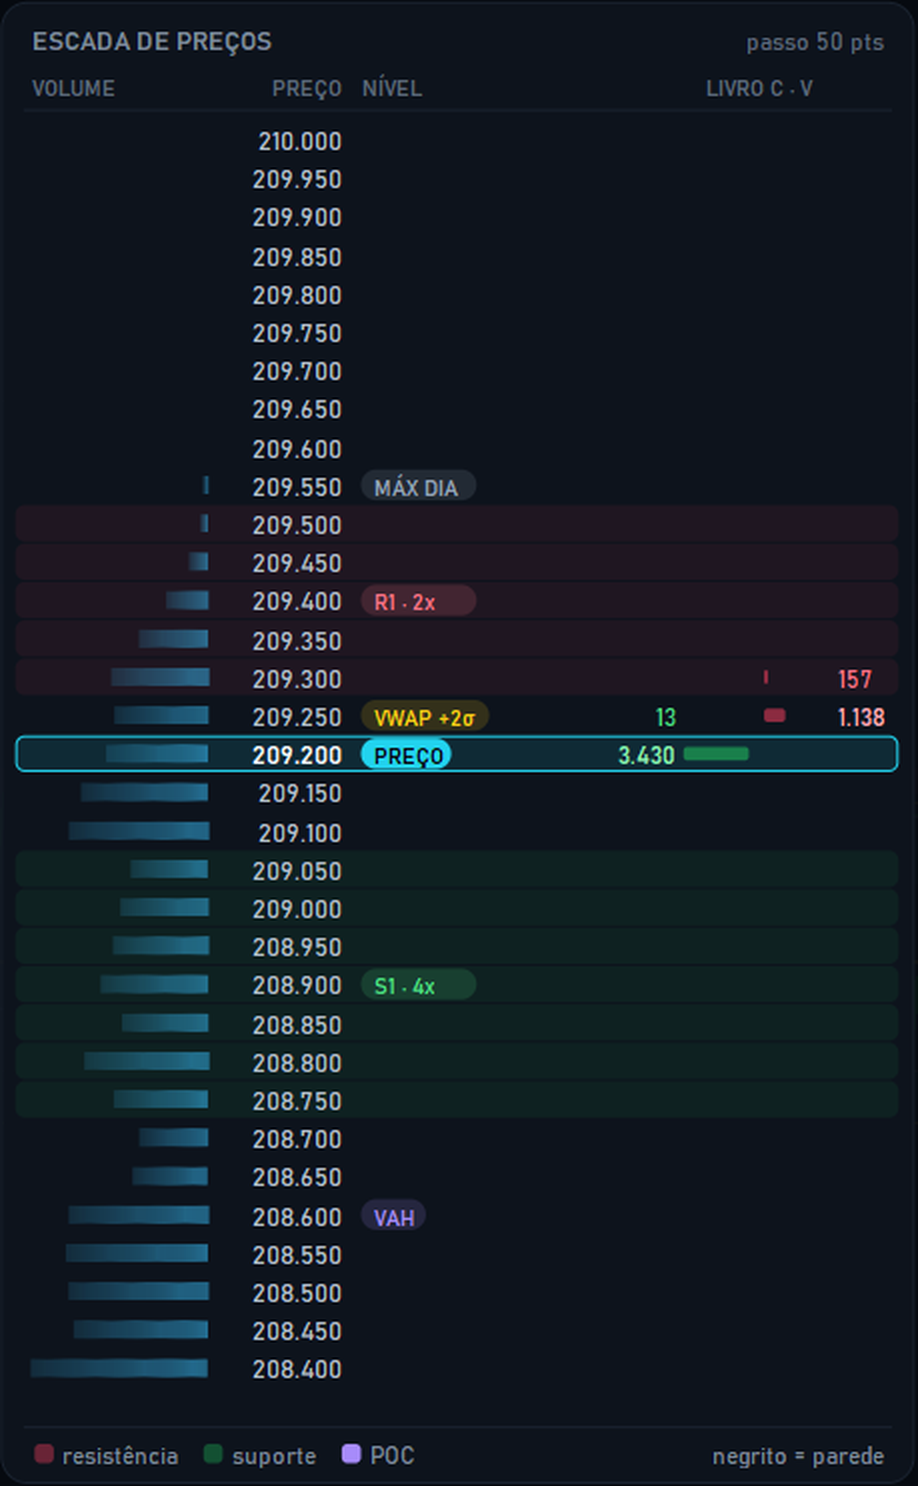
Task: Click the VAH level badge
Action: [x=393, y=1217]
